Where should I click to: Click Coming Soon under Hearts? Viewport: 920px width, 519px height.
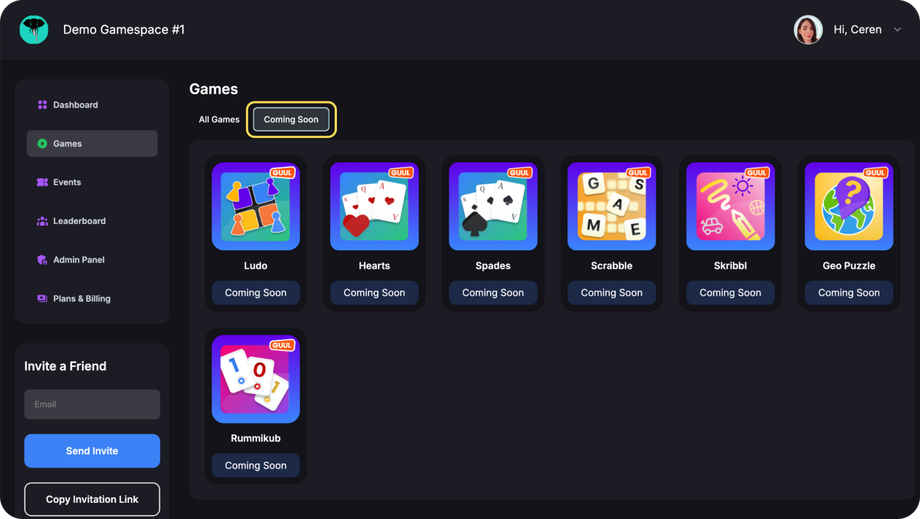374,293
